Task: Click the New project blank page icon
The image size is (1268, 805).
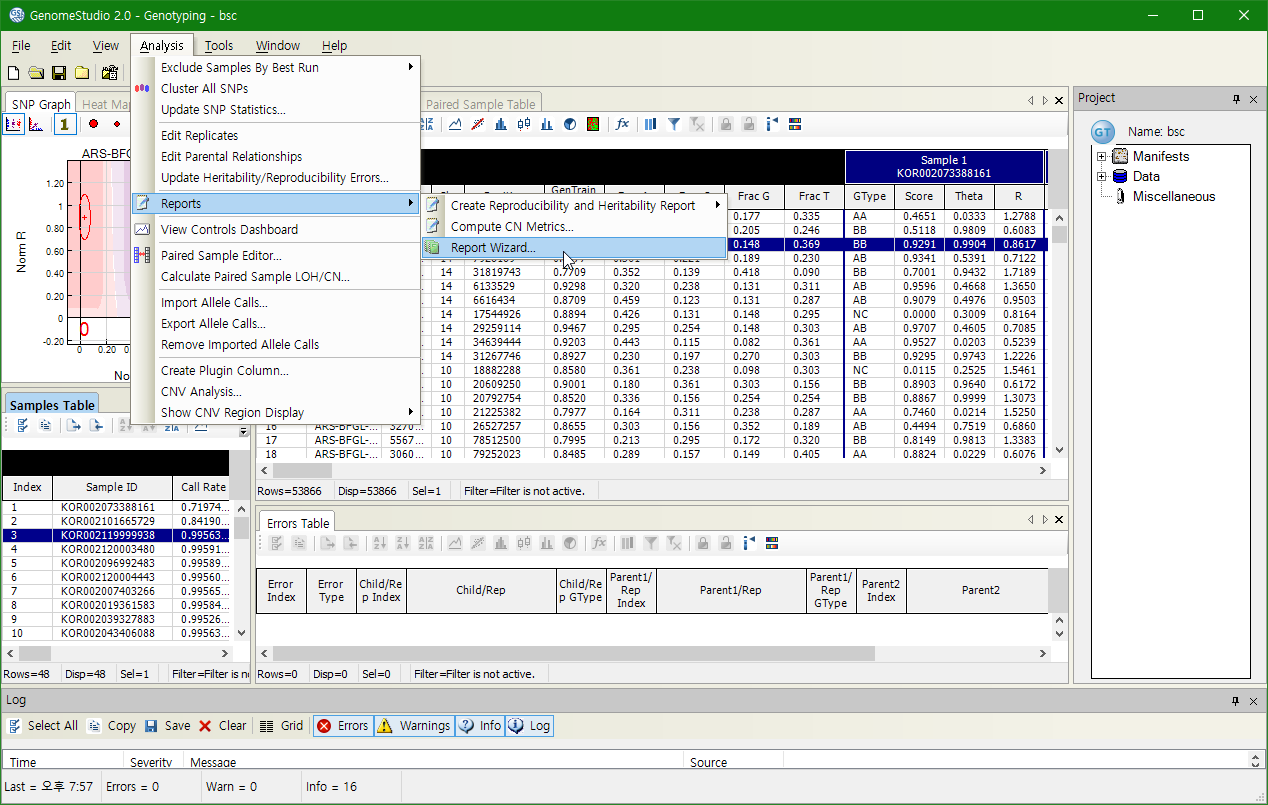Action: click(x=13, y=73)
